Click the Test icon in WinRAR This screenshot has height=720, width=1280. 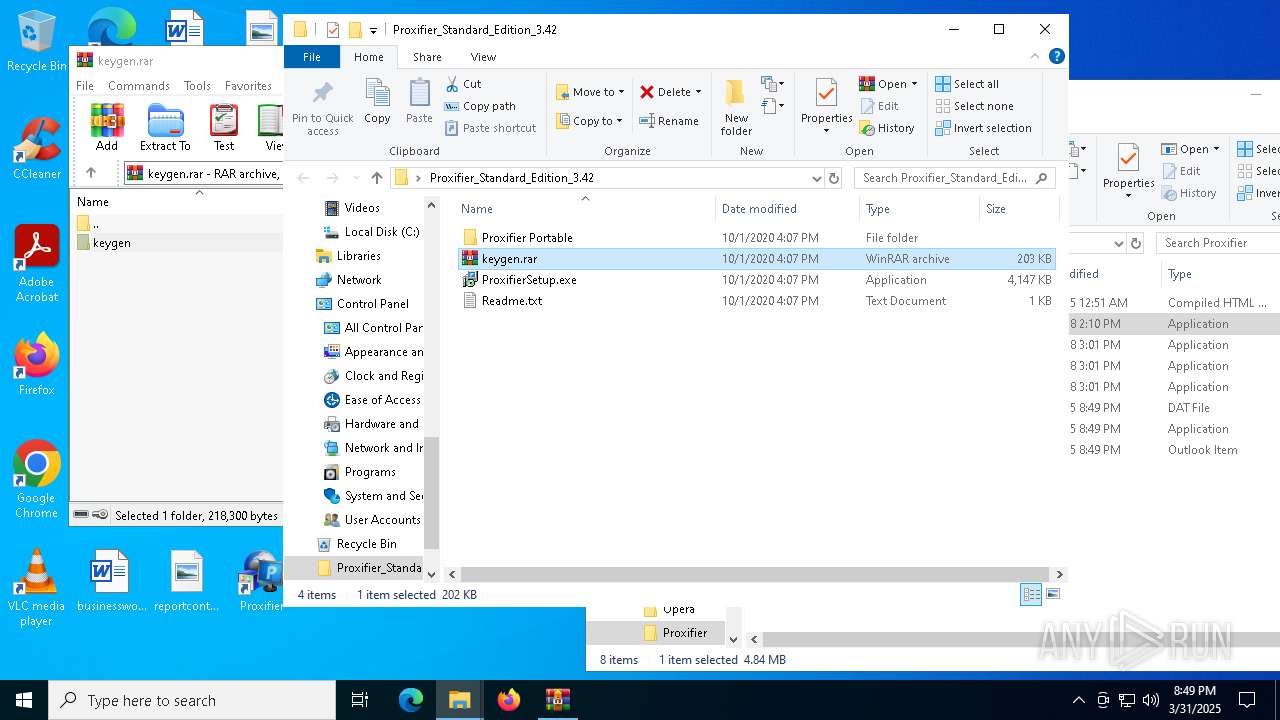click(224, 127)
